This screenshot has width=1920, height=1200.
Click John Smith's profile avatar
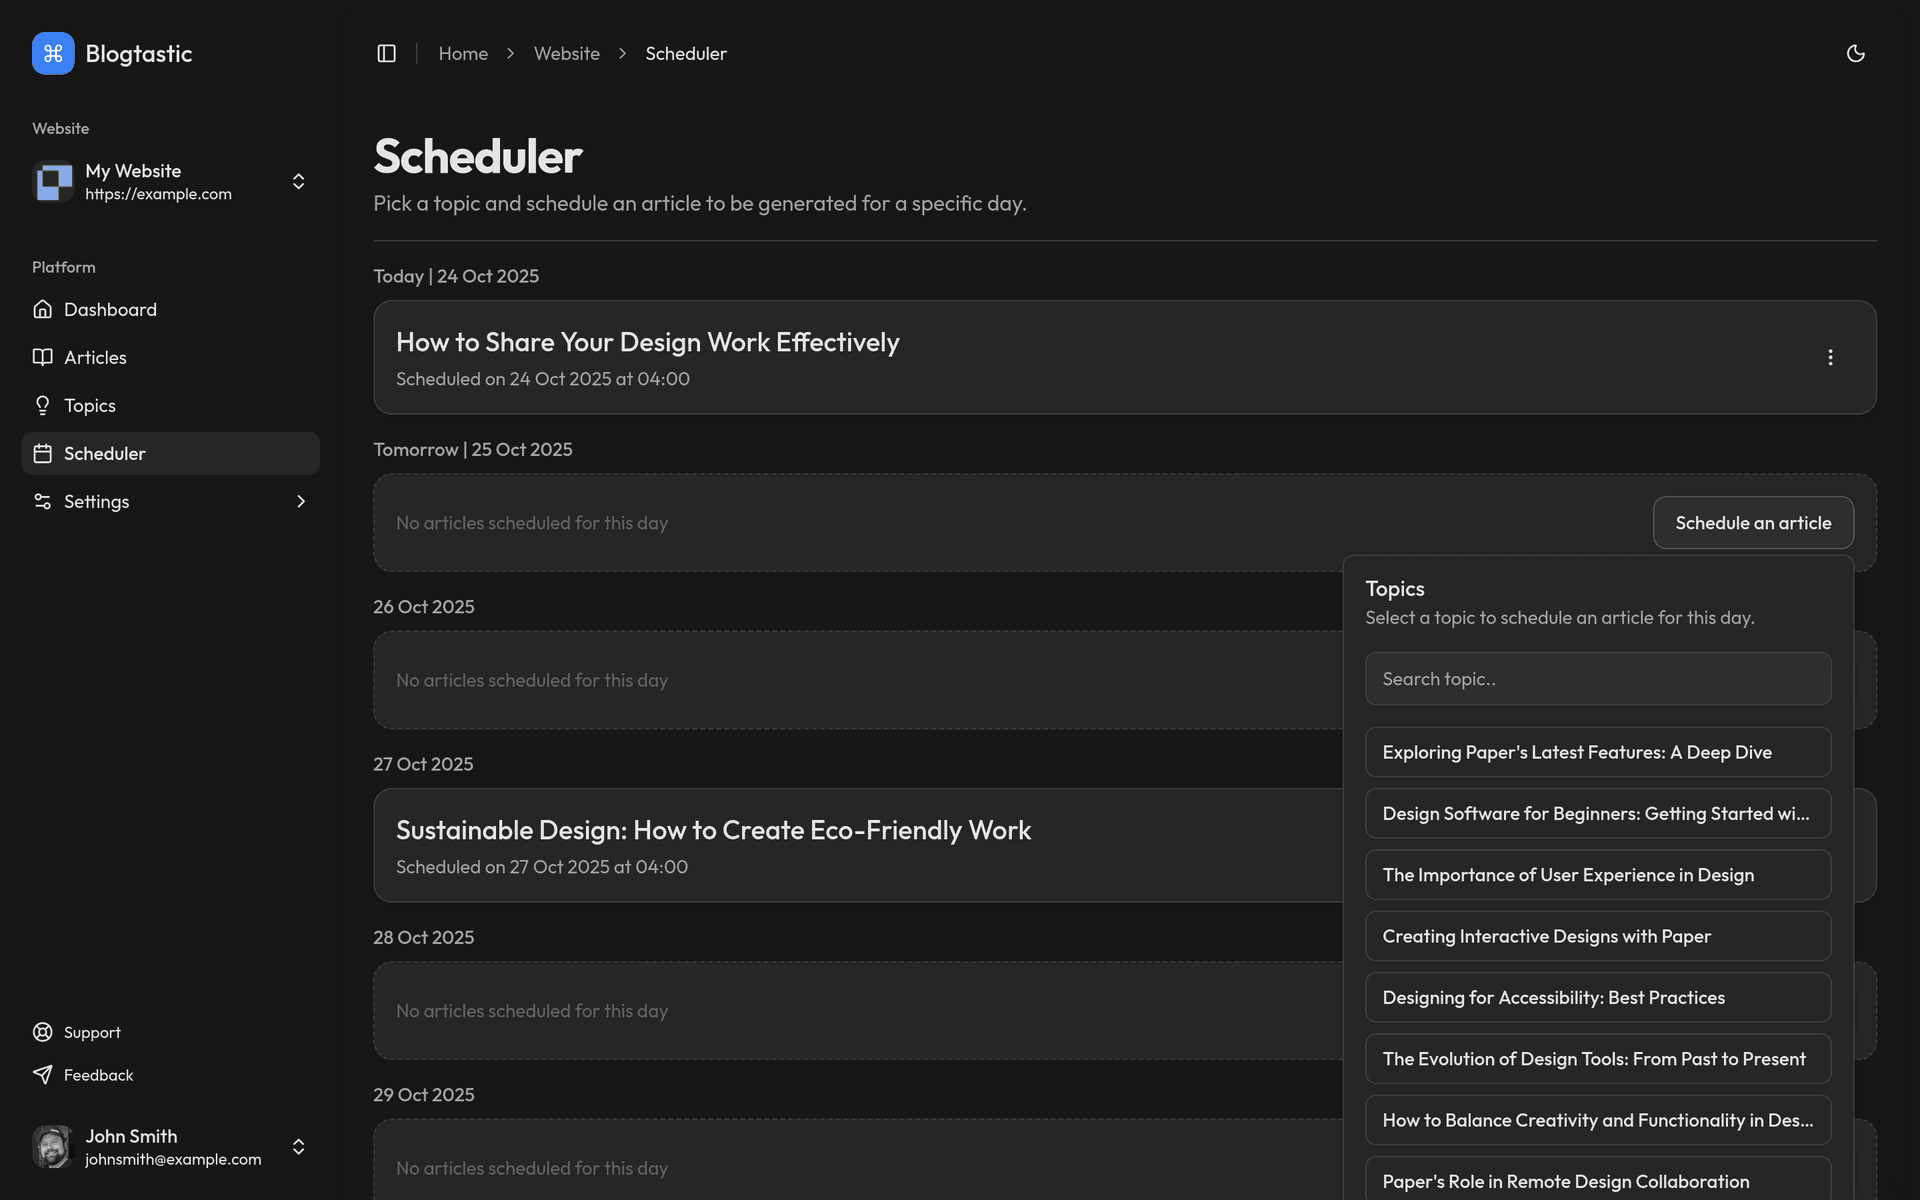point(53,1147)
